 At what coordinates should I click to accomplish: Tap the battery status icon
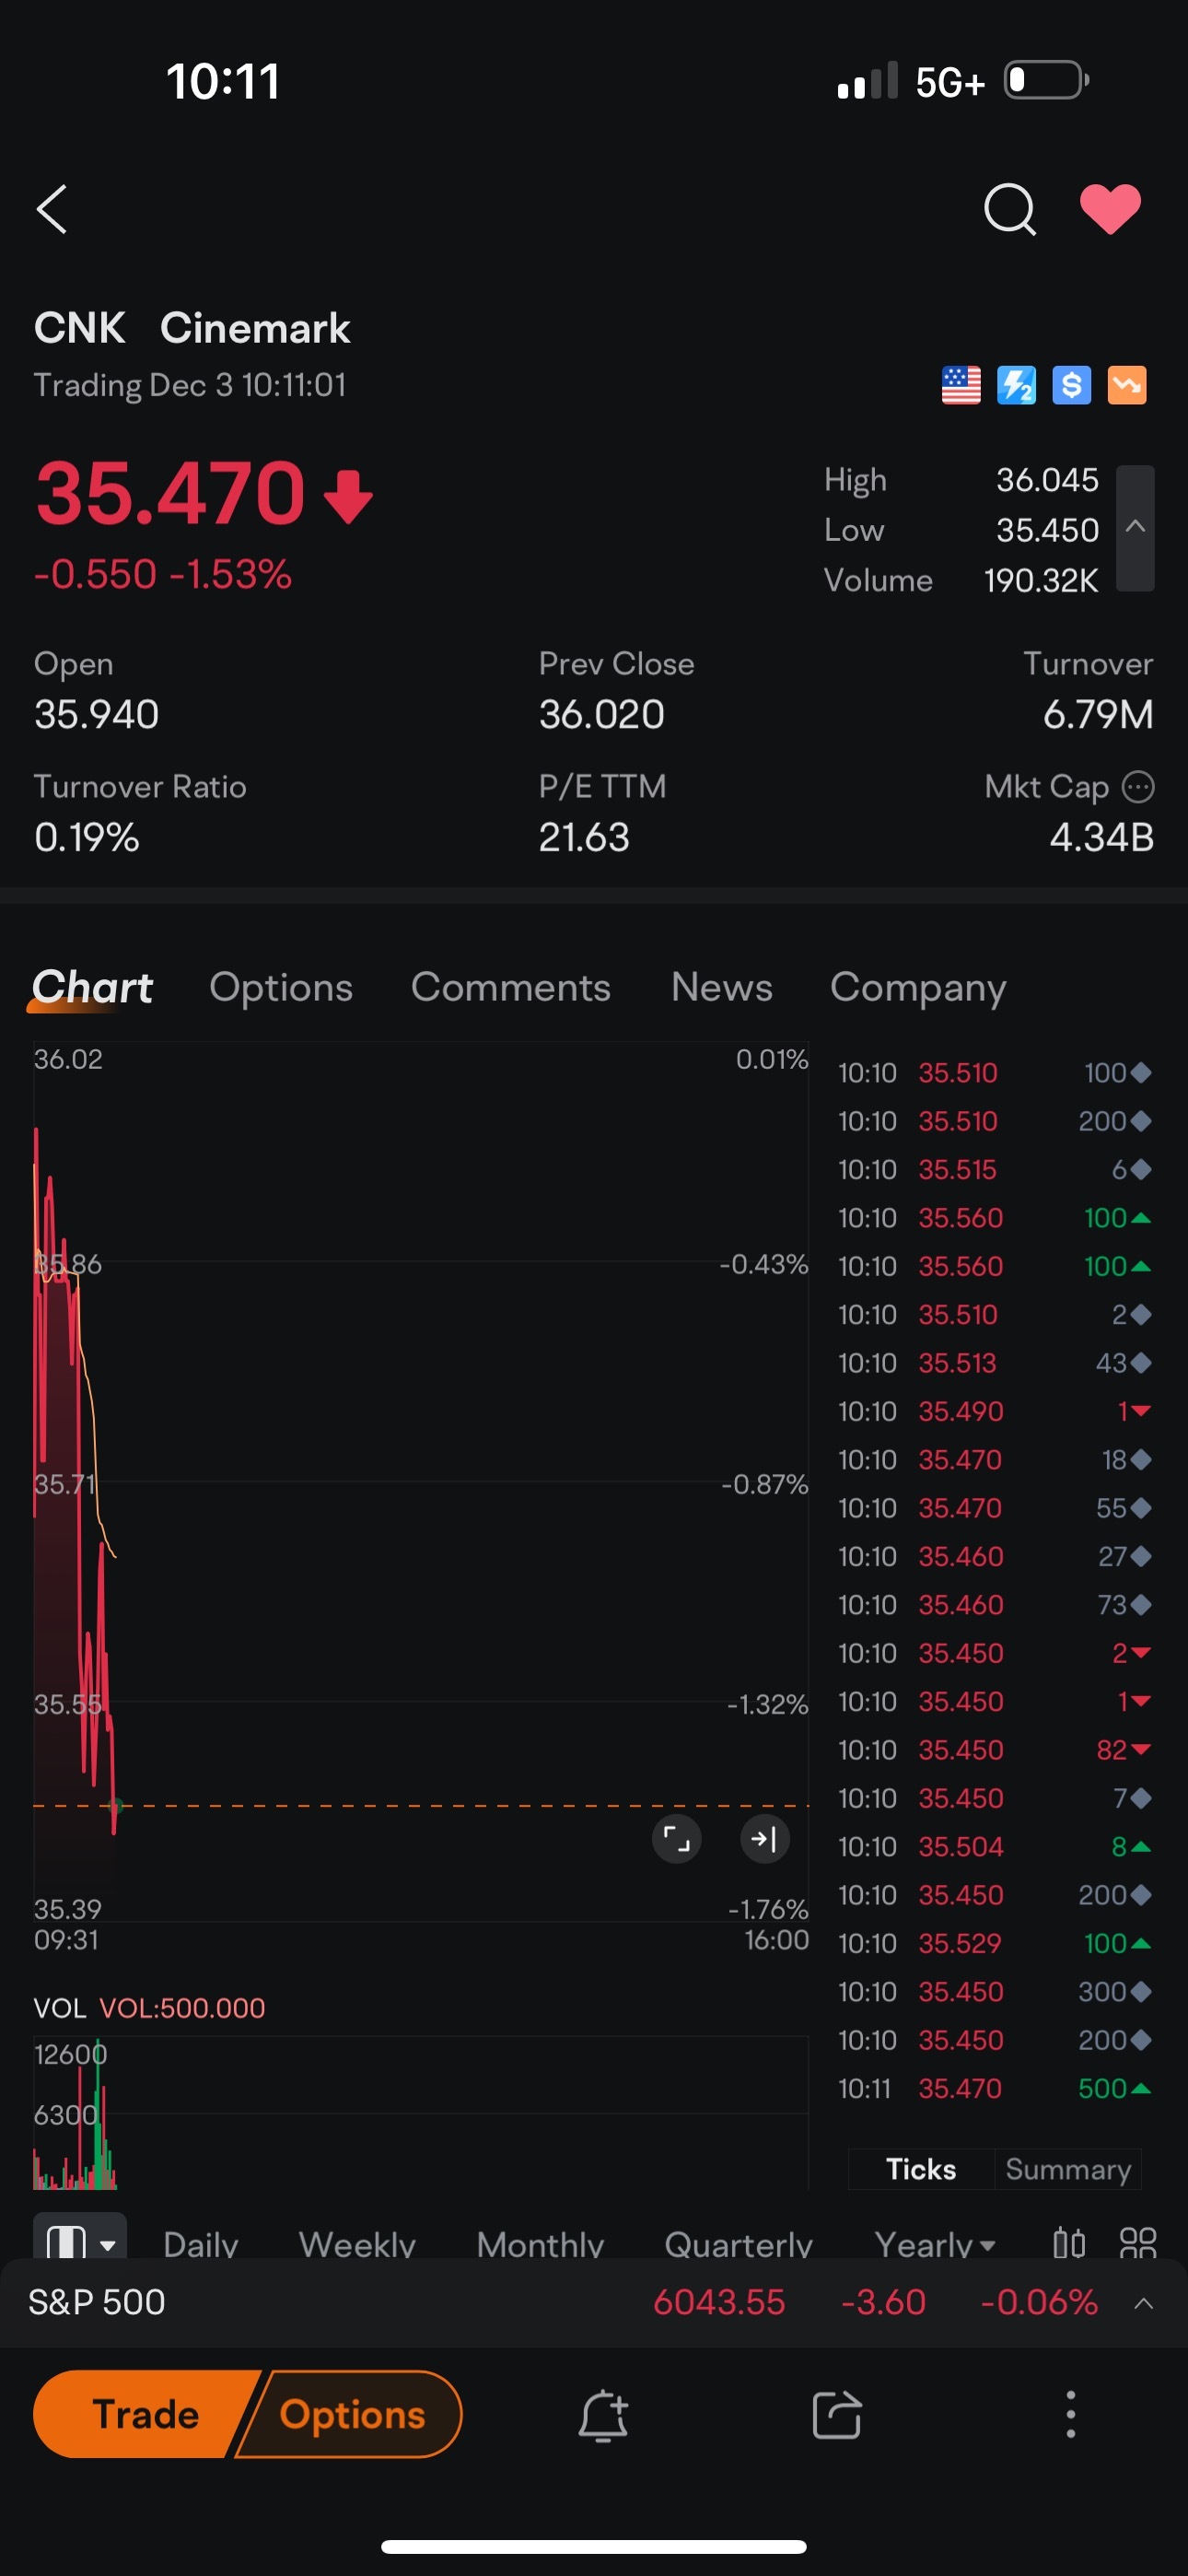[x=1046, y=80]
